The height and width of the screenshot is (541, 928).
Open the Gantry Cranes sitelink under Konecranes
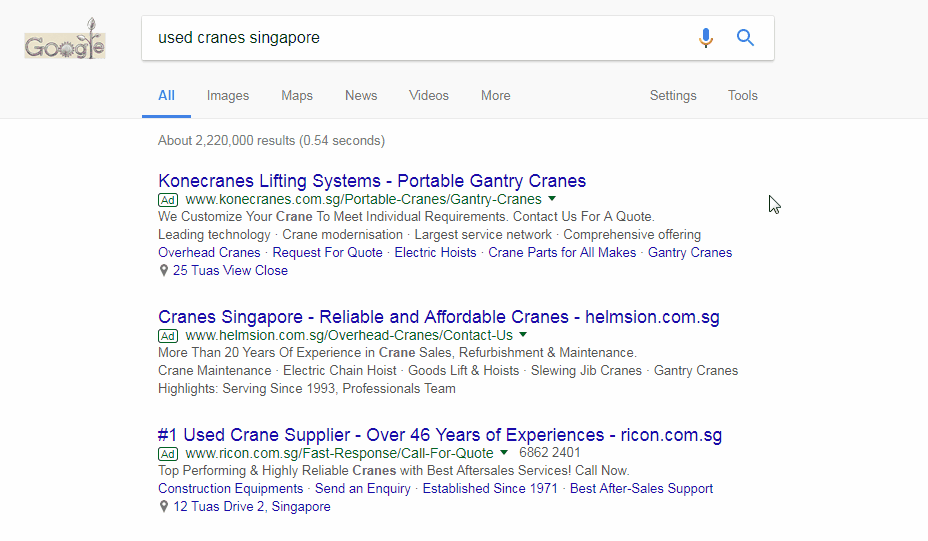[689, 253]
